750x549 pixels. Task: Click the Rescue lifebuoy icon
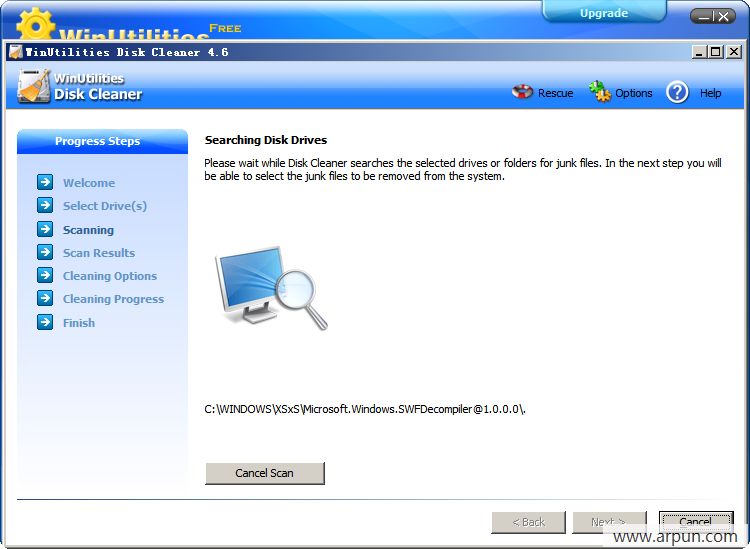522,91
